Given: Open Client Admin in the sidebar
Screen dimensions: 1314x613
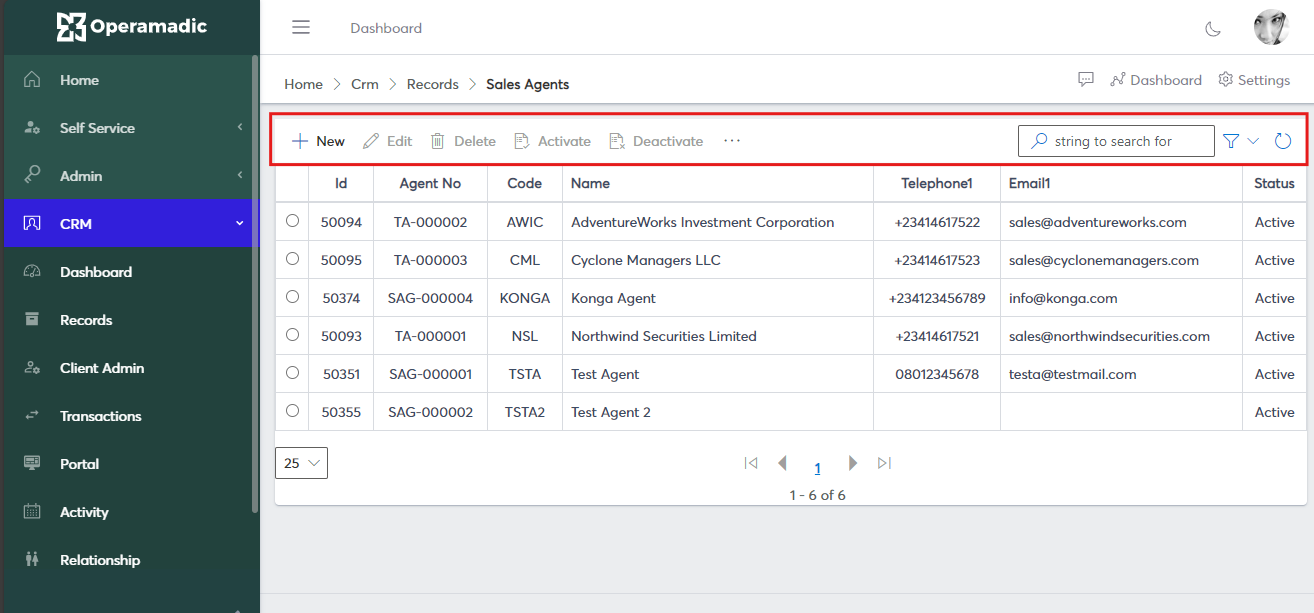Looking at the screenshot, I should 126,368.
